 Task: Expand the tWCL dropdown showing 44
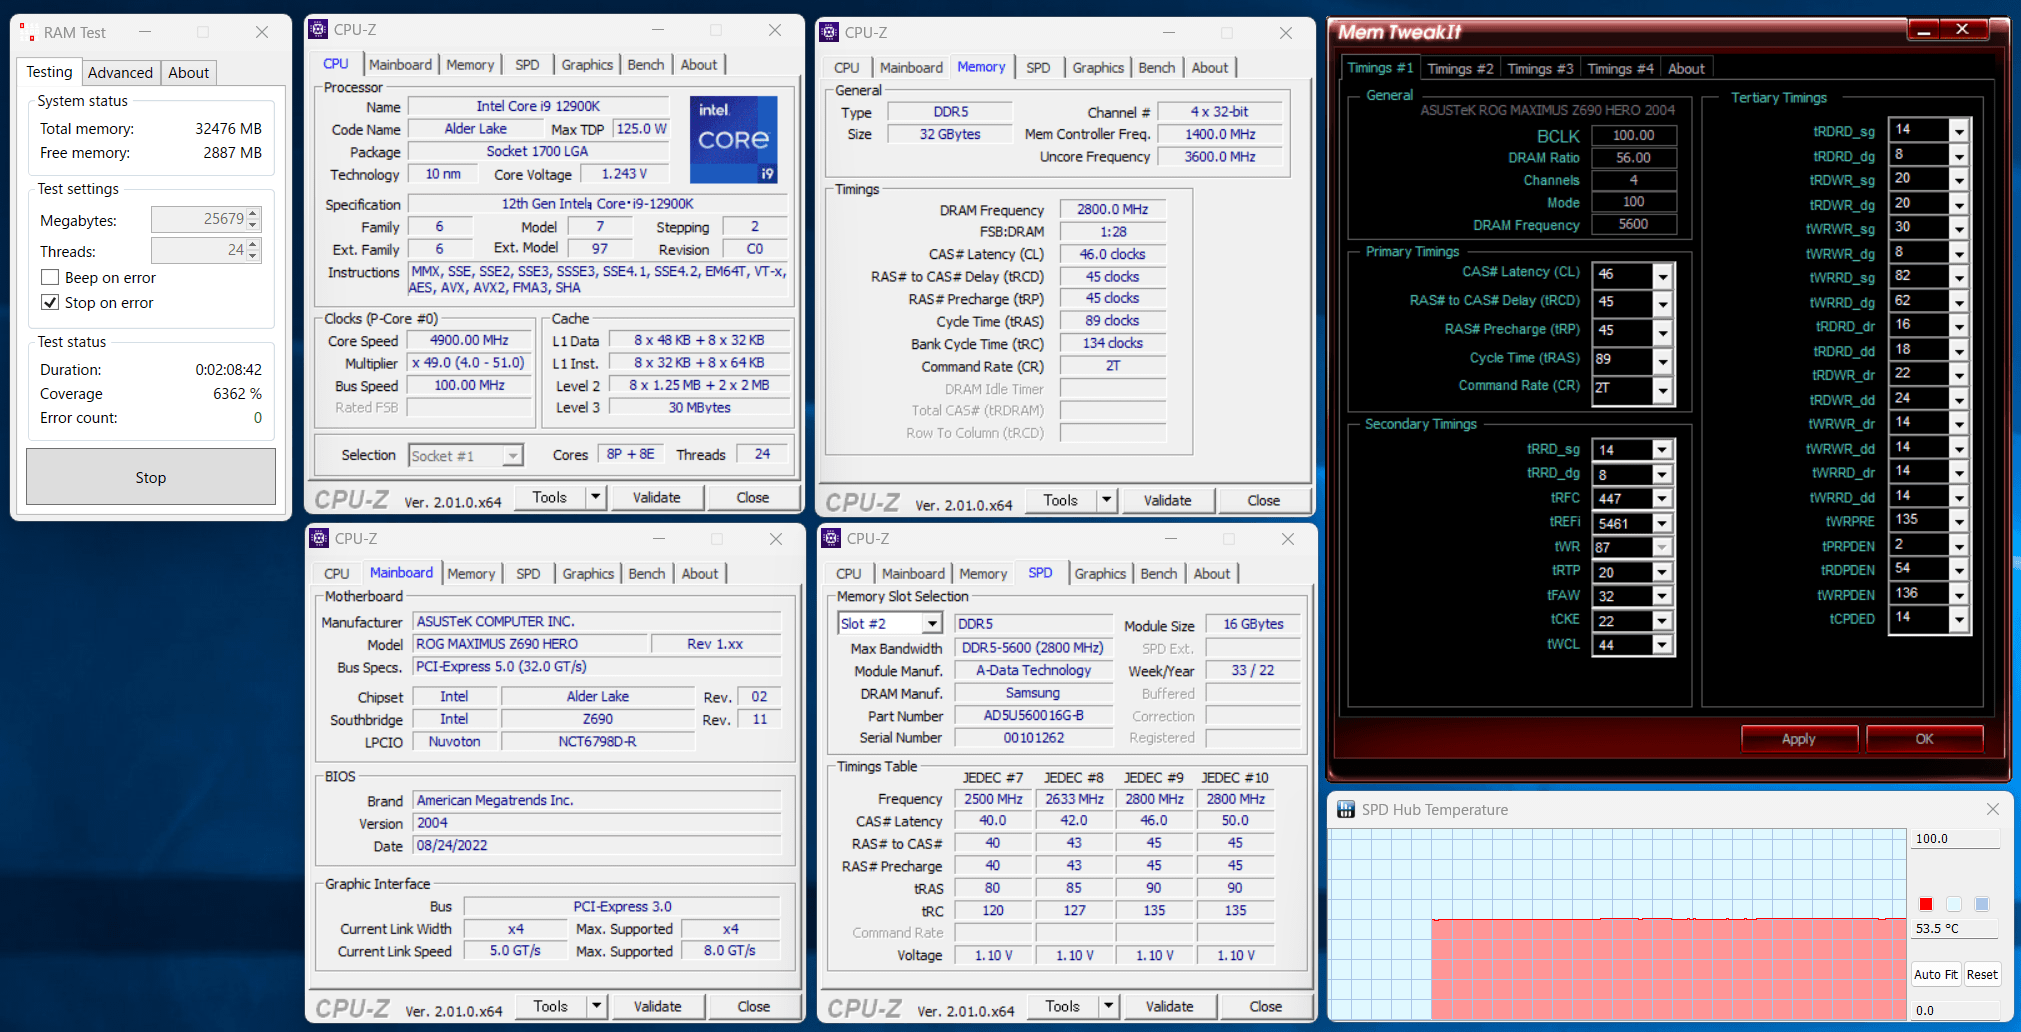point(1661,645)
